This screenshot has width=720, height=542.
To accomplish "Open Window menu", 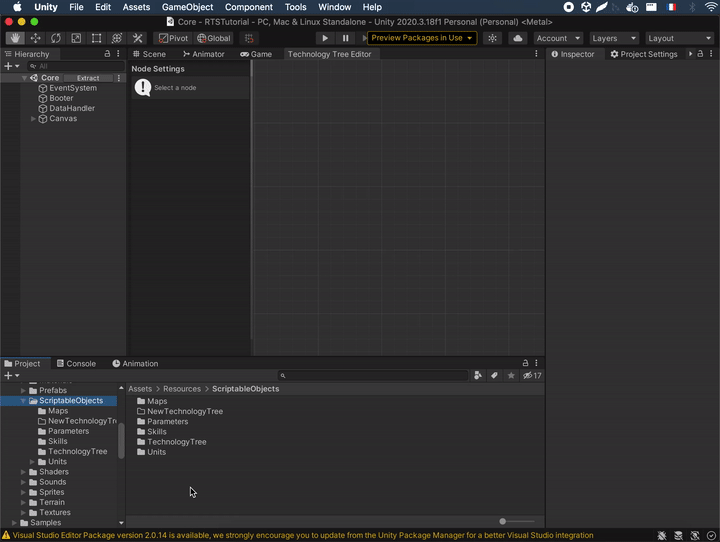I will coord(334,7).
